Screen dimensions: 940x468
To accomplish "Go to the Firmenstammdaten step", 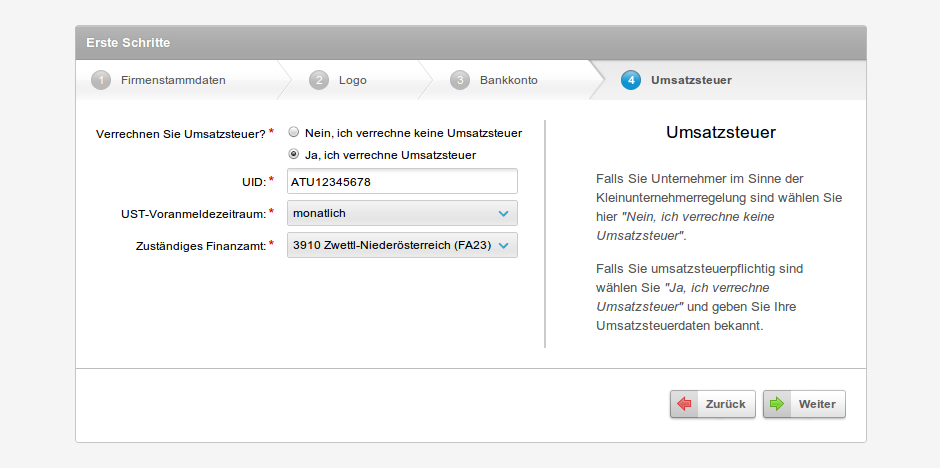I will (173, 80).
